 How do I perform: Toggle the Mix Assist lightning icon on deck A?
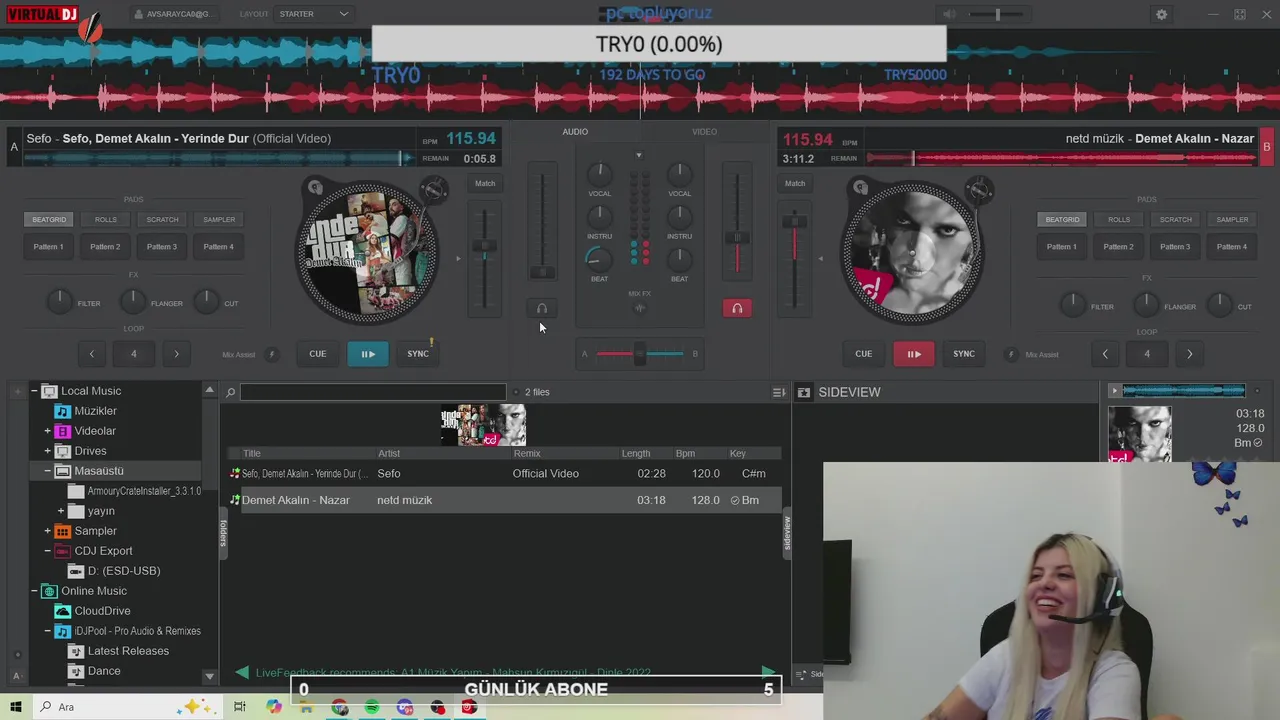click(x=271, y=354)
